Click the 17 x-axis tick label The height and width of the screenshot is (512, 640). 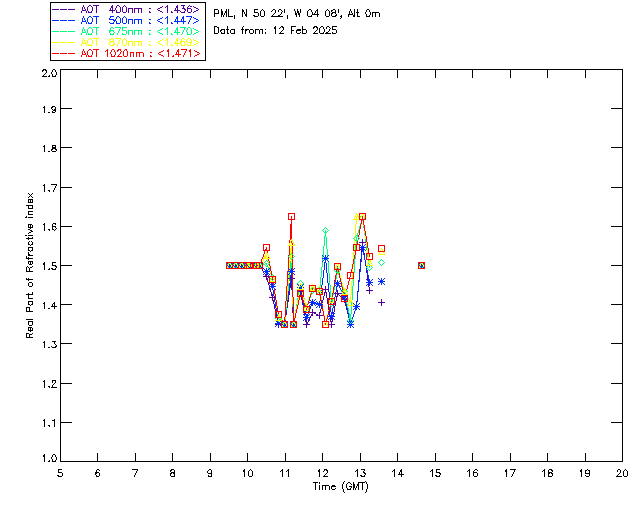pos(510,473)
